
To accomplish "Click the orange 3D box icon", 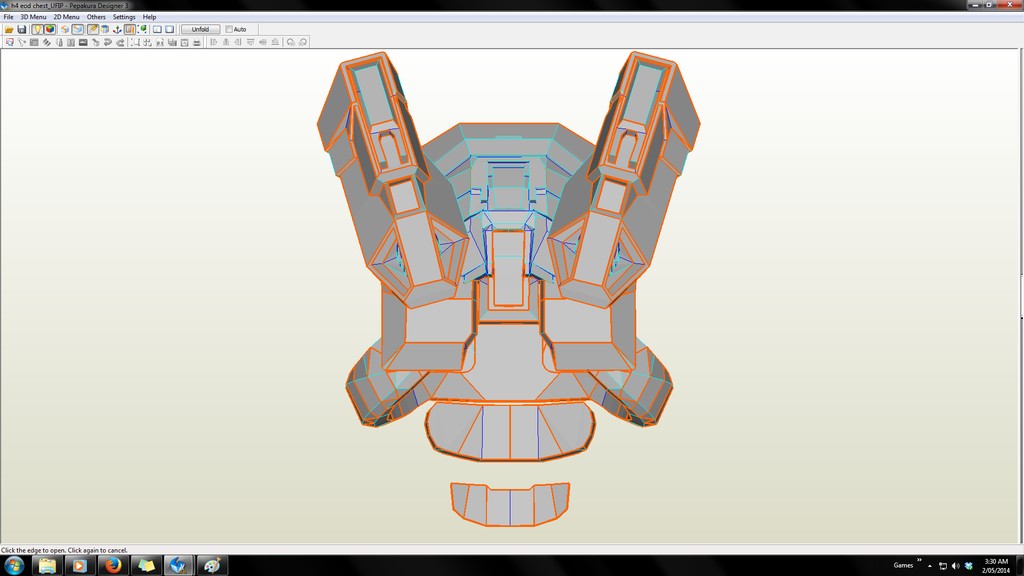I will click(65, 29).
